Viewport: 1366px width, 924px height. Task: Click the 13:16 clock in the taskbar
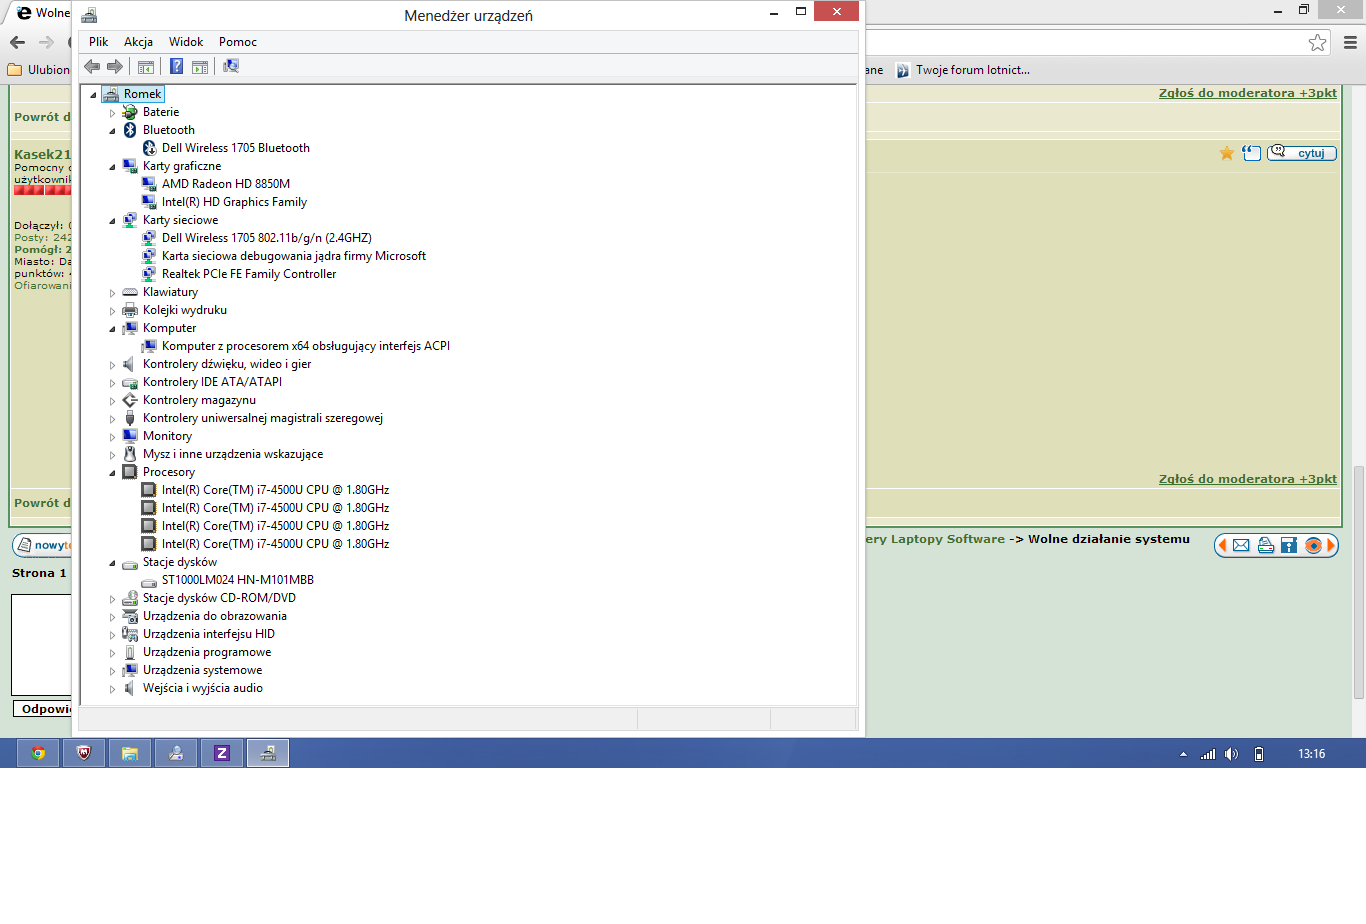pos(1312,754)
